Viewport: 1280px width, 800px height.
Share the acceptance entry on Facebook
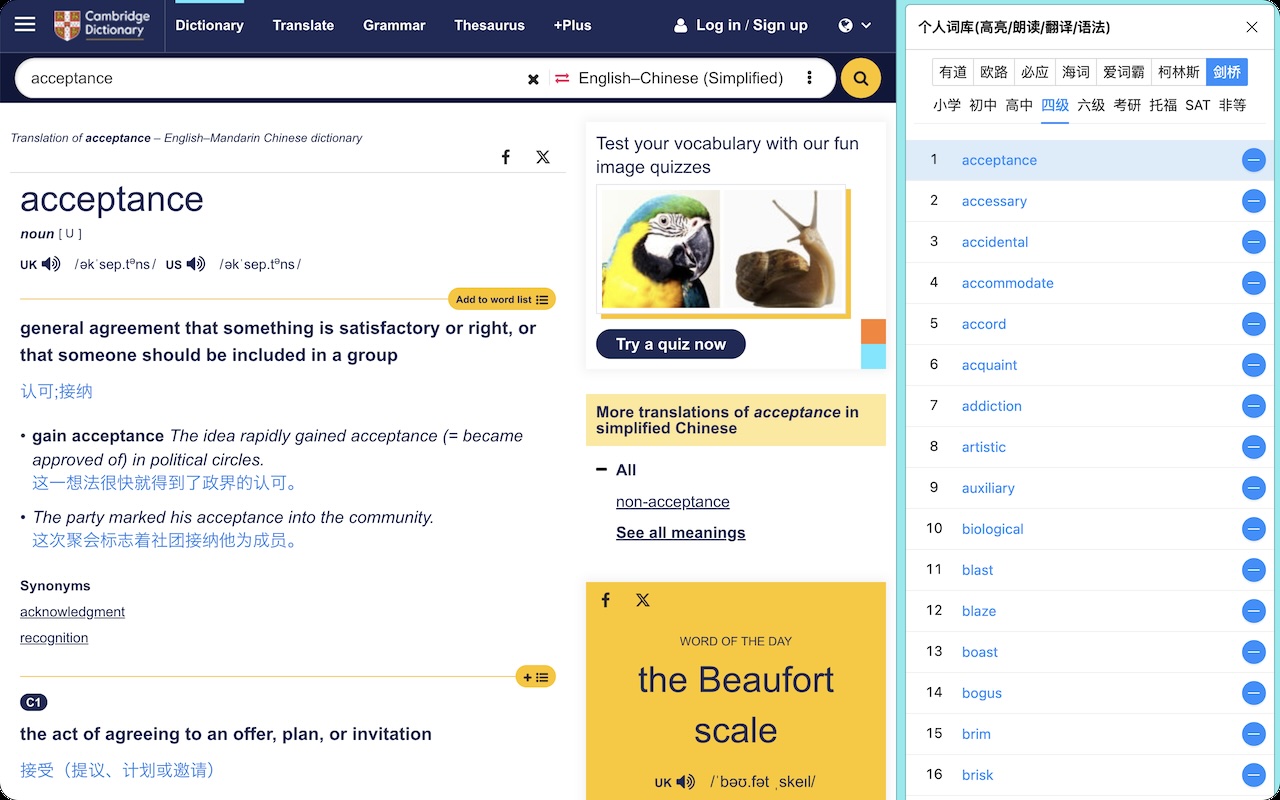point(506,157)
